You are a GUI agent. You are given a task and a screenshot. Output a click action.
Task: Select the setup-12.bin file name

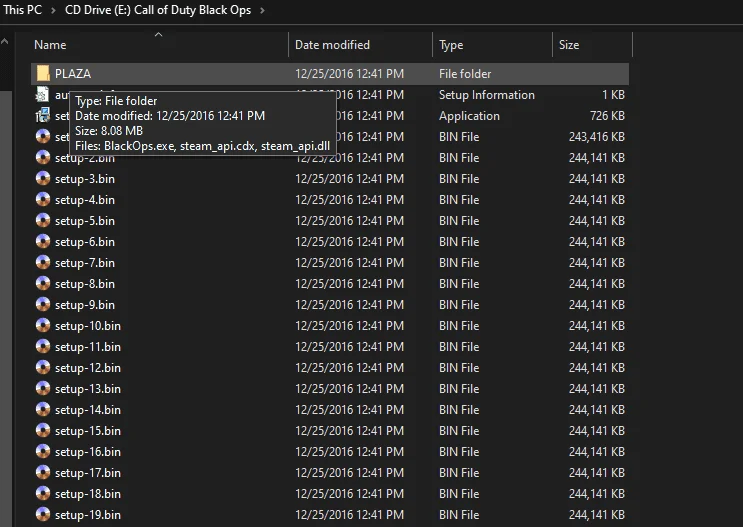pos(88,368)
